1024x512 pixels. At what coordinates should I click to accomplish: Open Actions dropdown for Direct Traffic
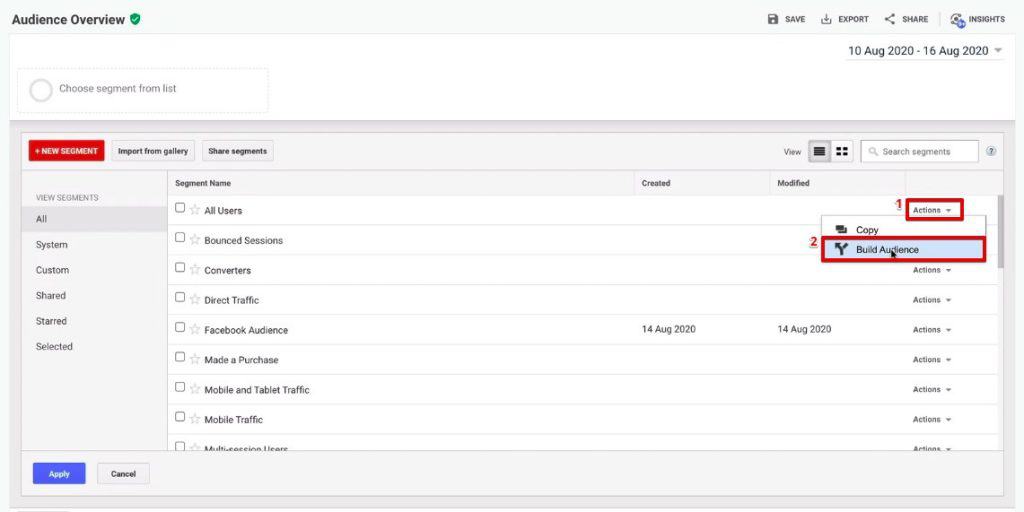tap(931, 300)
